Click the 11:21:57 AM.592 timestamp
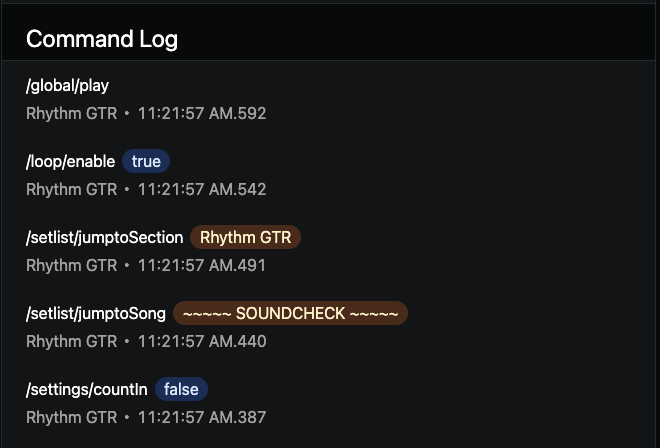Image resolution: width=660 pixels, height=448 pixels. click(x=202, y=113)
